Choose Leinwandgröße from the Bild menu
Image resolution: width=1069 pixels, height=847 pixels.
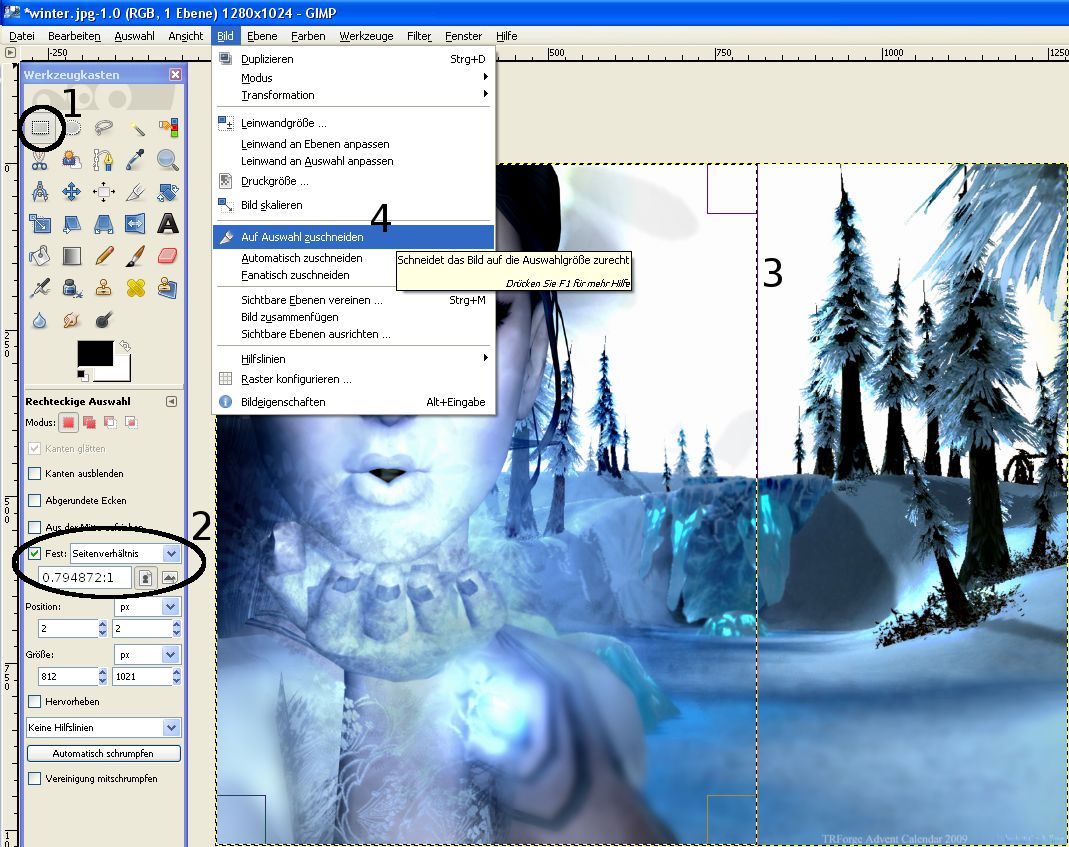coord(353,123)
